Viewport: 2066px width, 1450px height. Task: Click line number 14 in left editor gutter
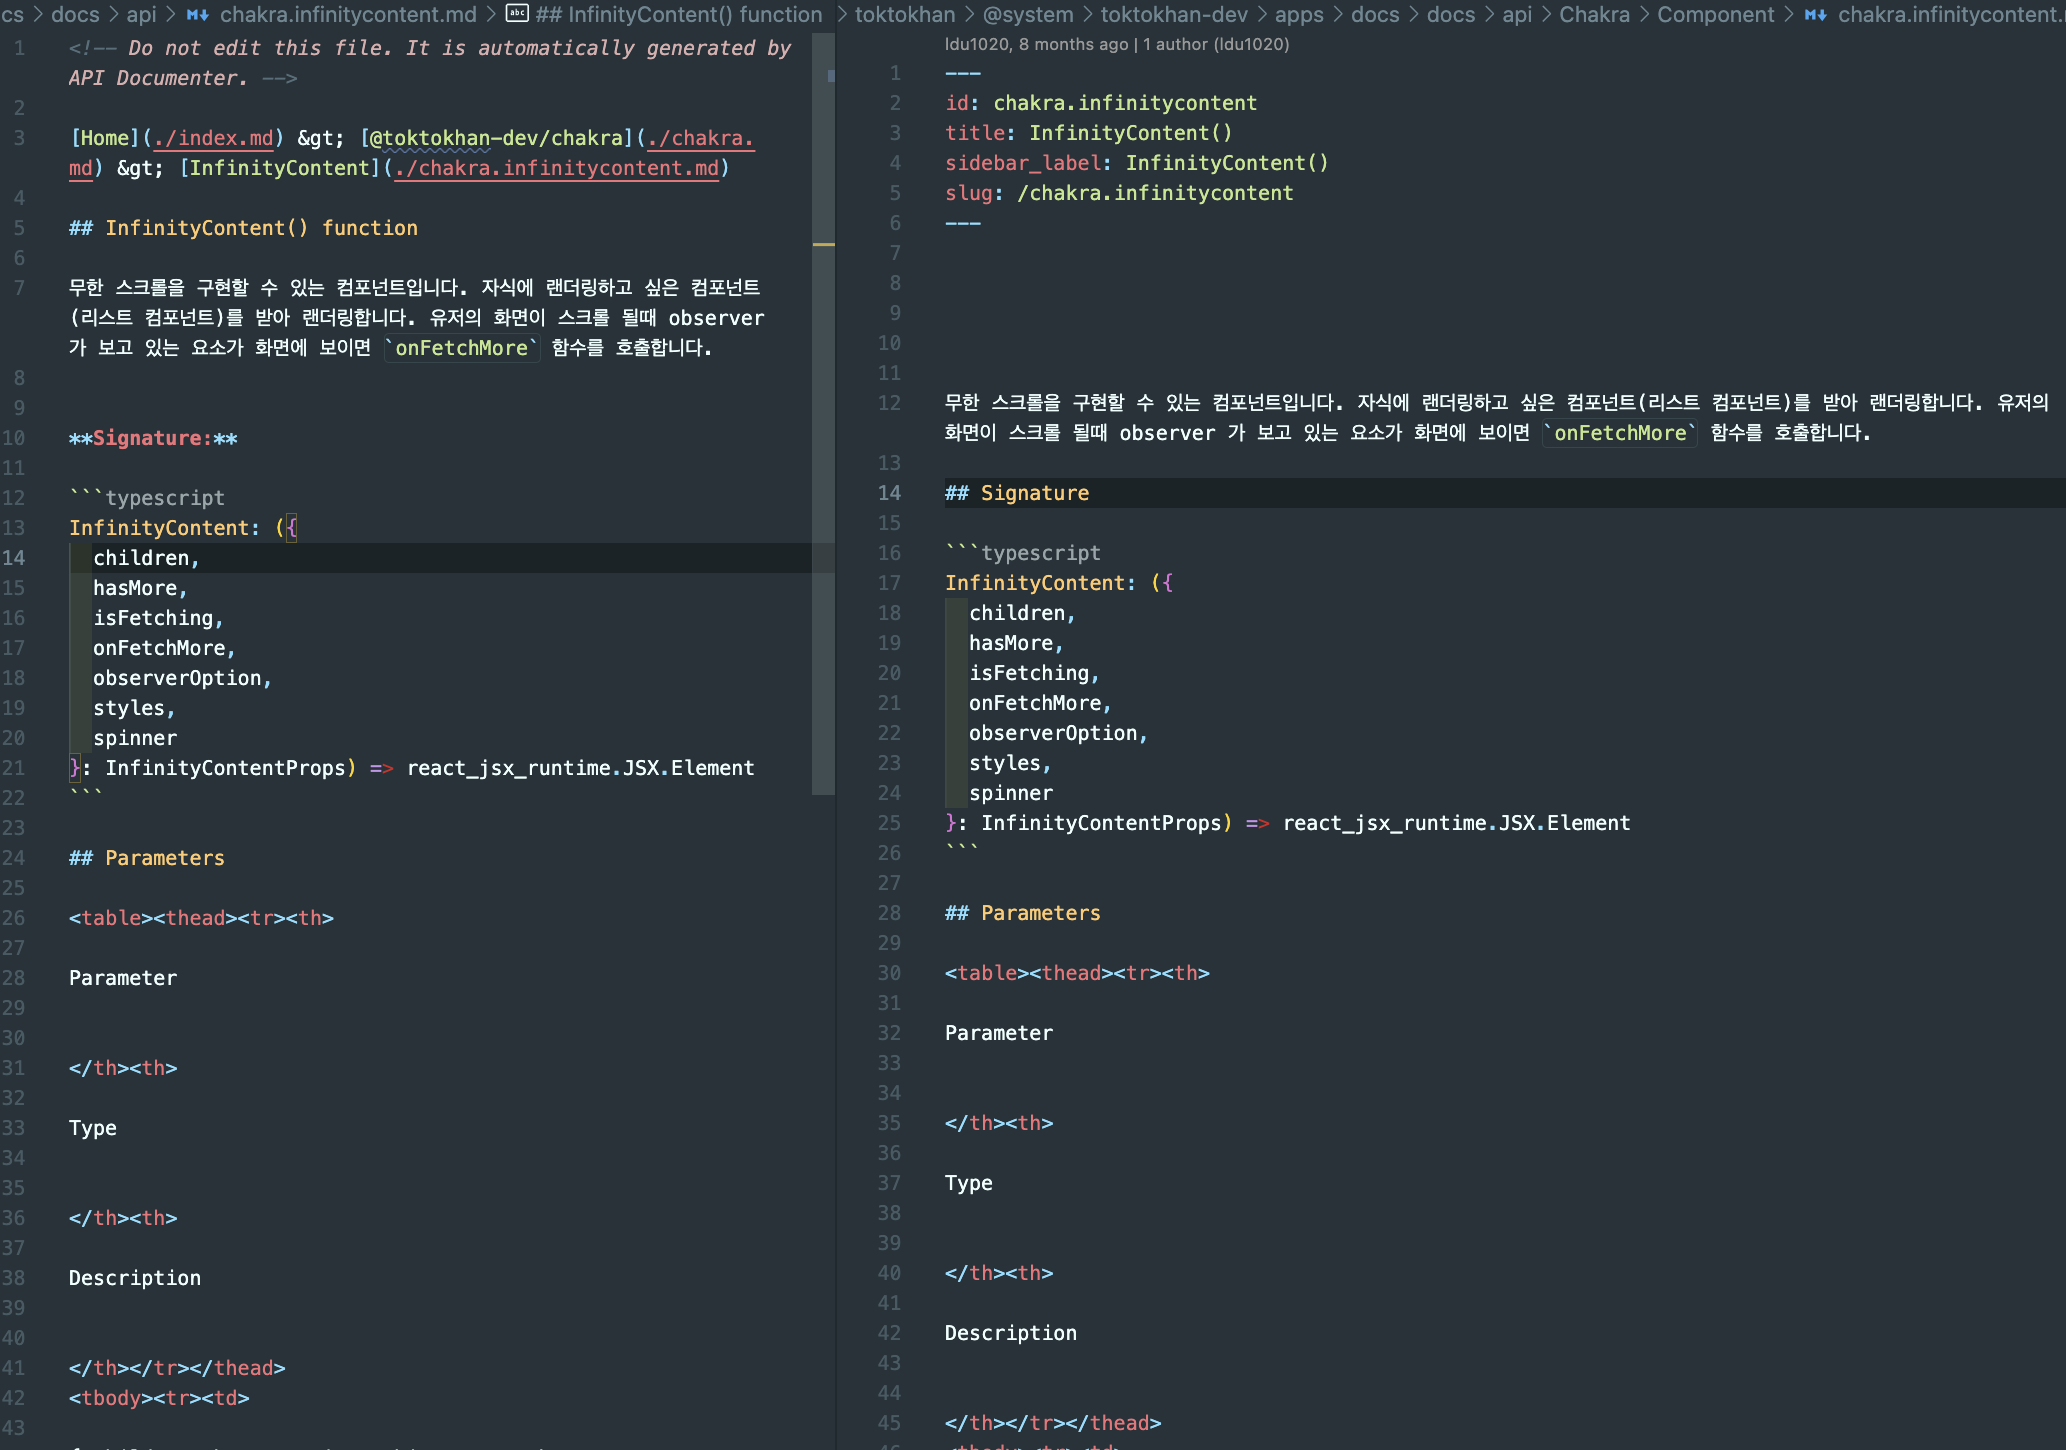point(14,558)
